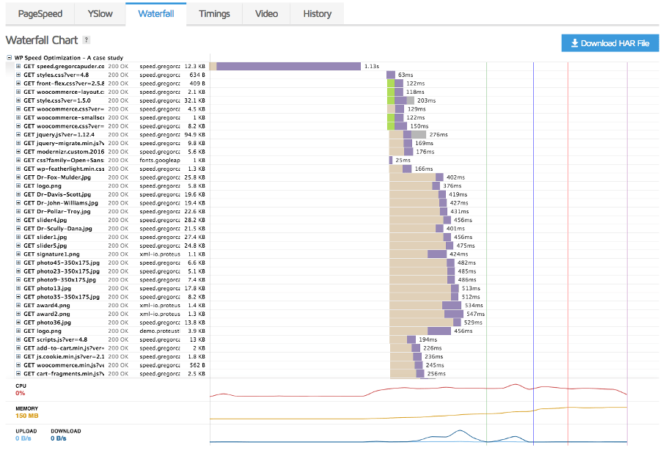Expand the GET woocommerce-layout request
Viewport: 660px width, 456px height.
(18, 92)
